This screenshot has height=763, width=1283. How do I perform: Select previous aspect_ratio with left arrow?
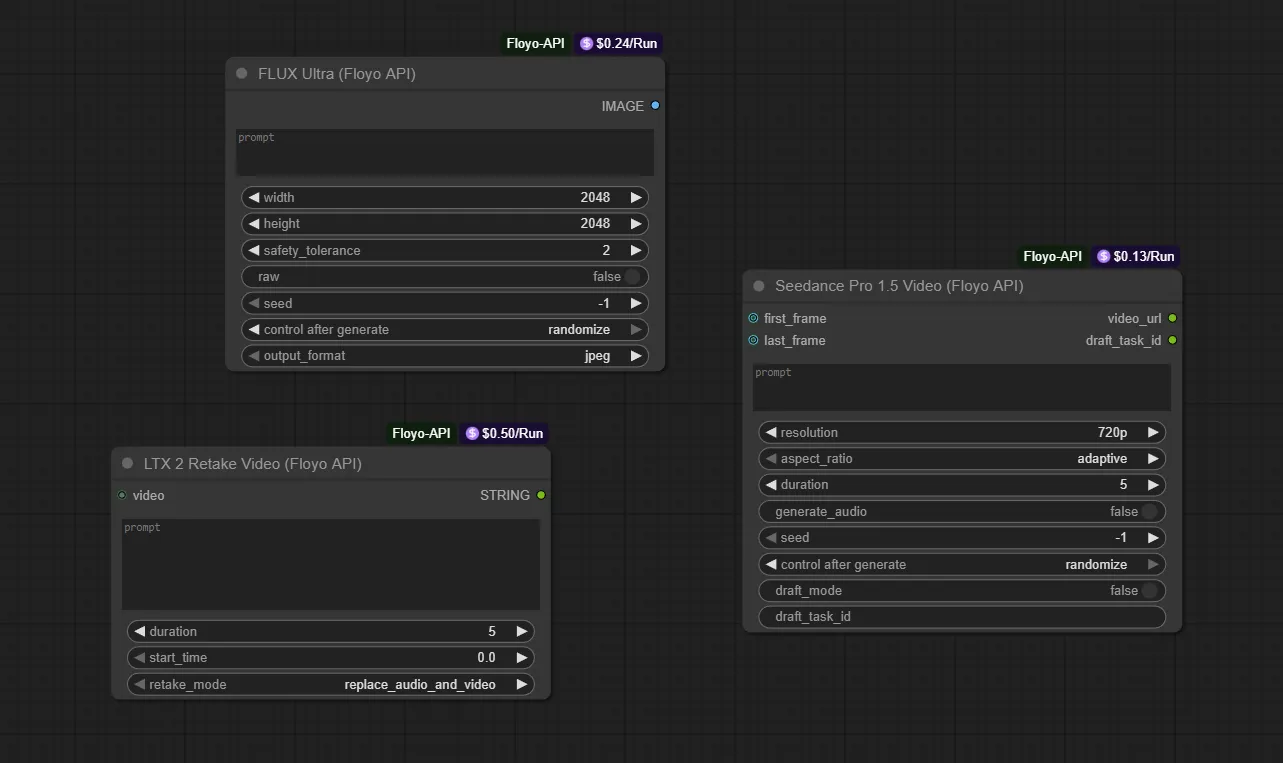771,458
